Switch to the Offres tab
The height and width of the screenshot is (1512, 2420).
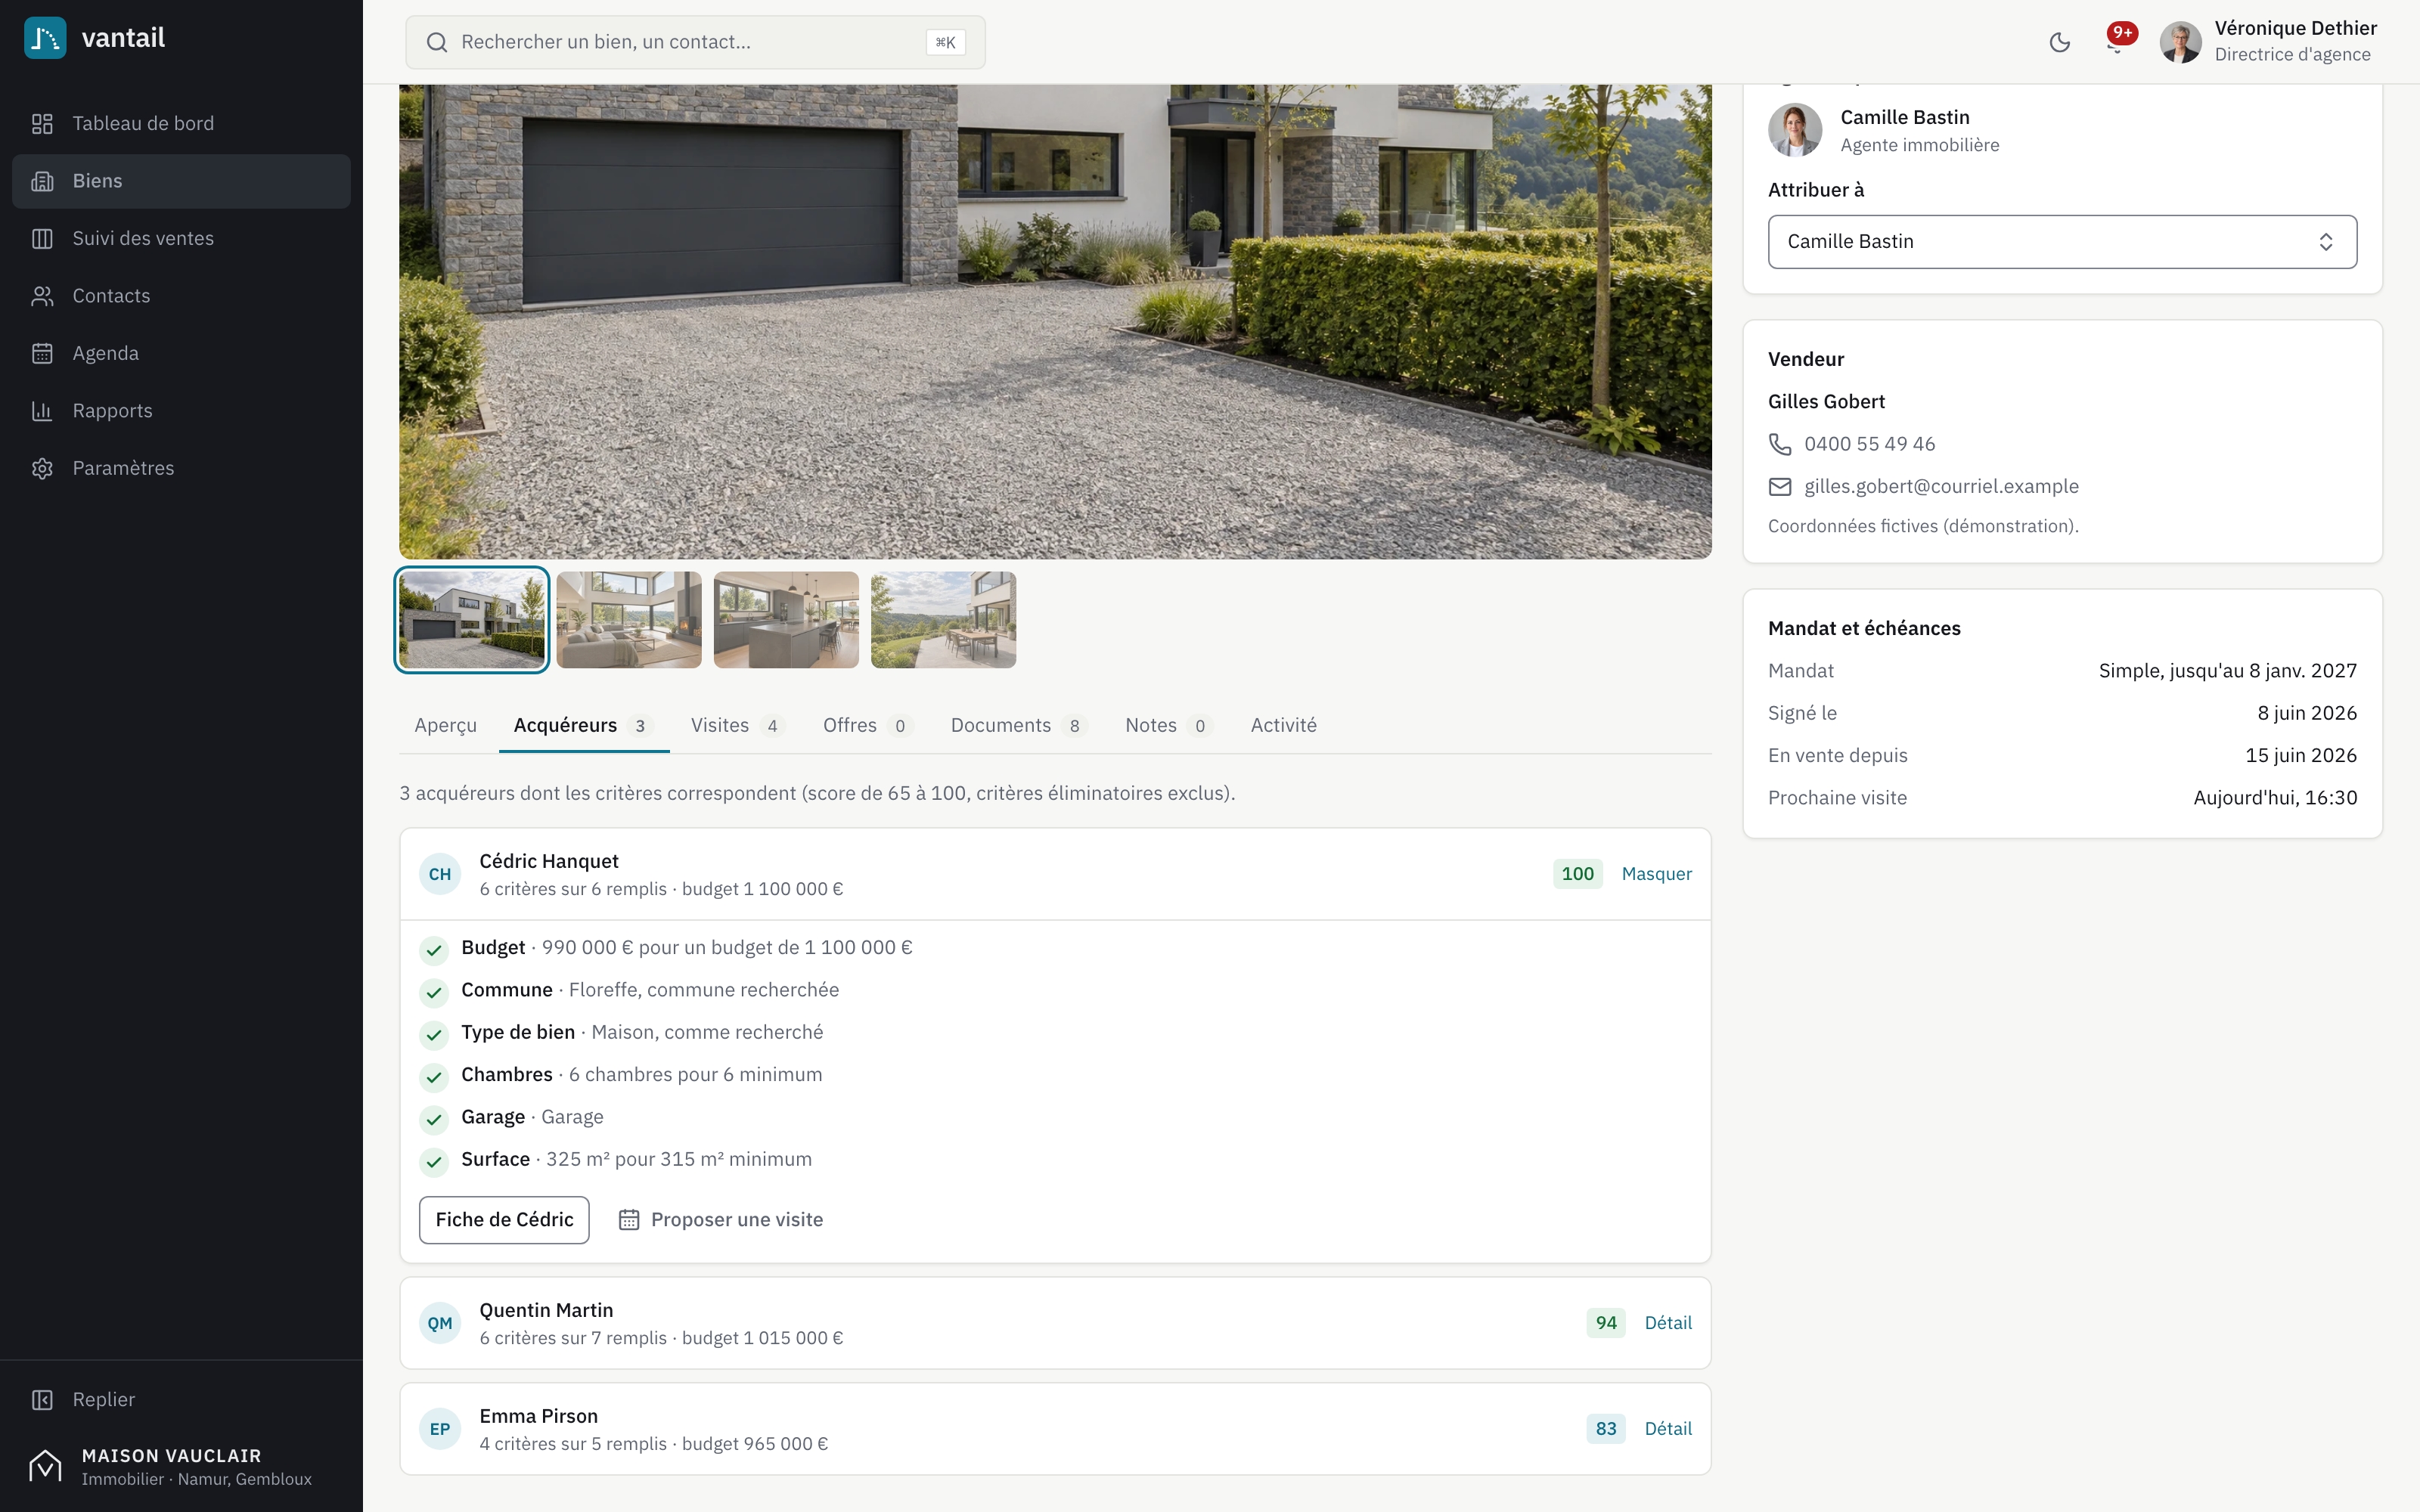pyautogui.click(x=867, y=725)
